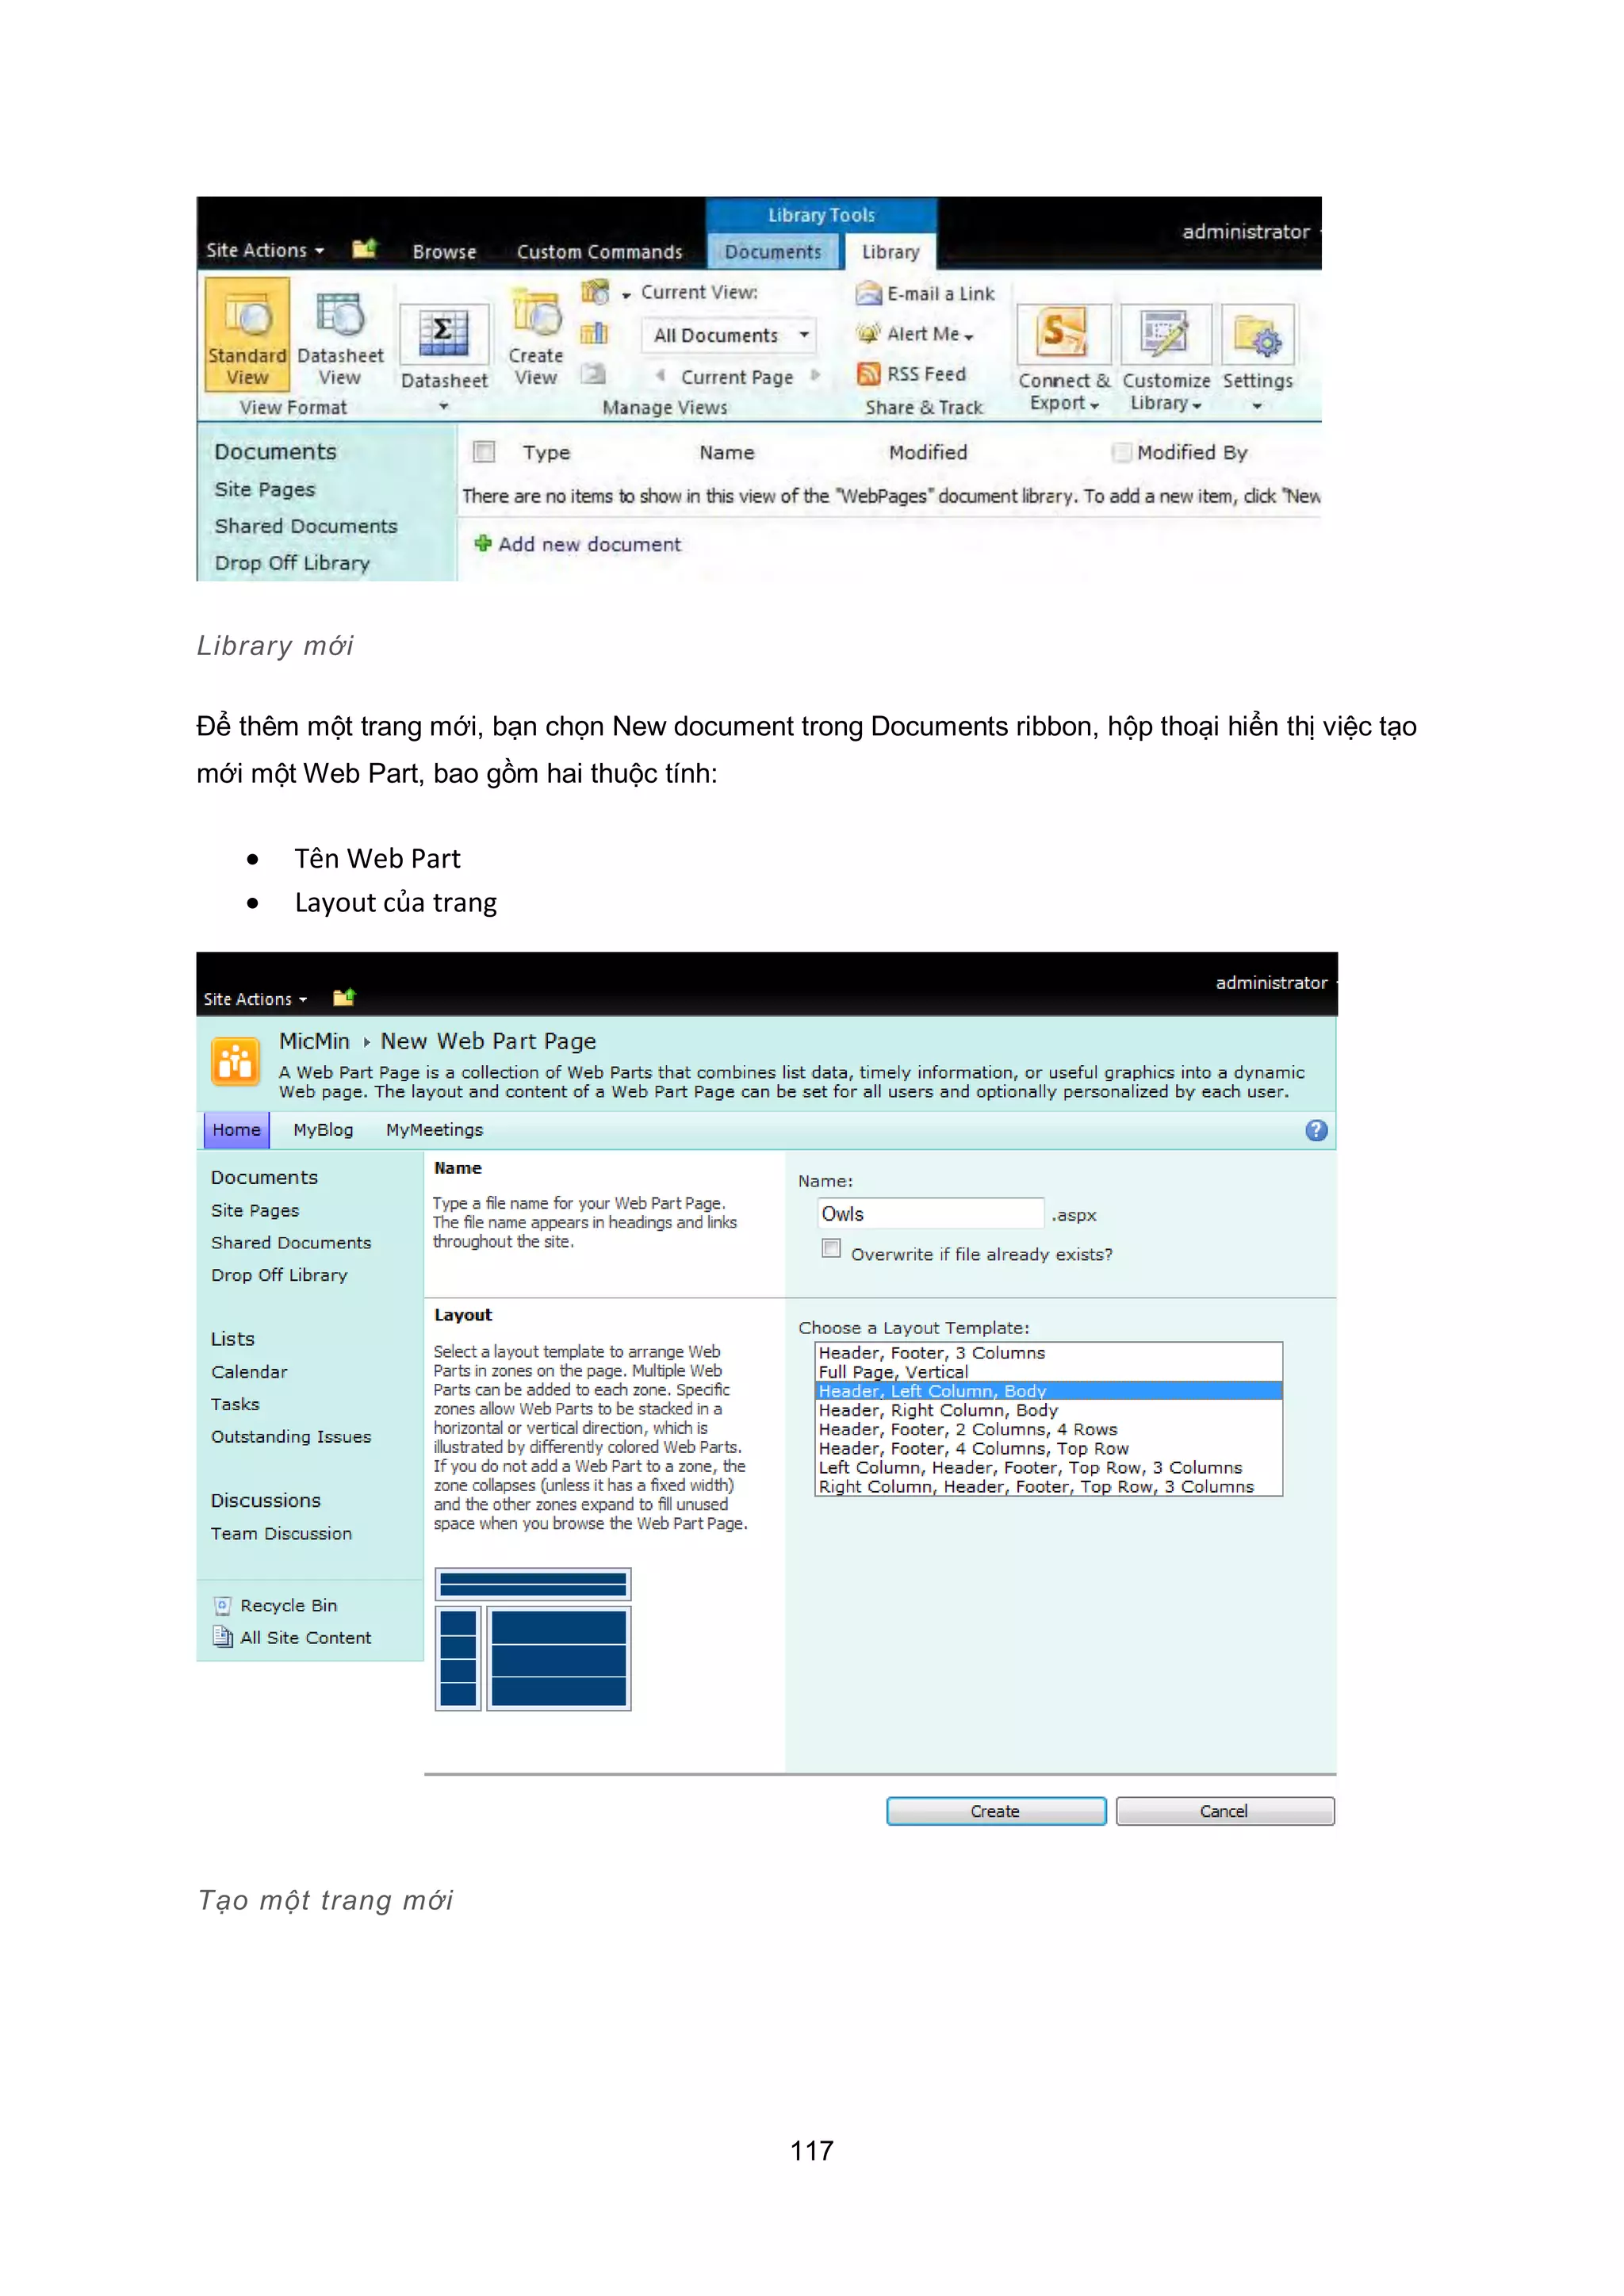This screenshot has height=2296, width=1624.
Task: Expand the All Documents view dropdown
Action: 804,335
